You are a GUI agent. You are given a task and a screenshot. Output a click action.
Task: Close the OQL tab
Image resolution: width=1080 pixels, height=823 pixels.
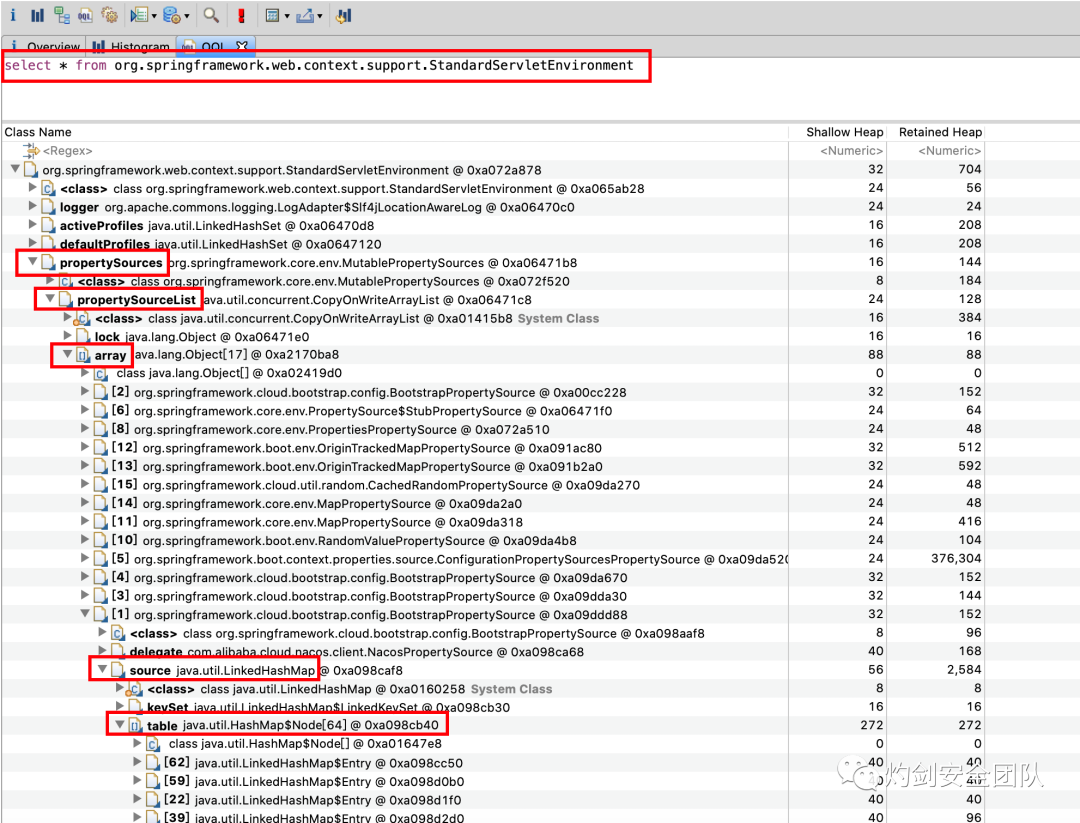(x=241, y=46)
